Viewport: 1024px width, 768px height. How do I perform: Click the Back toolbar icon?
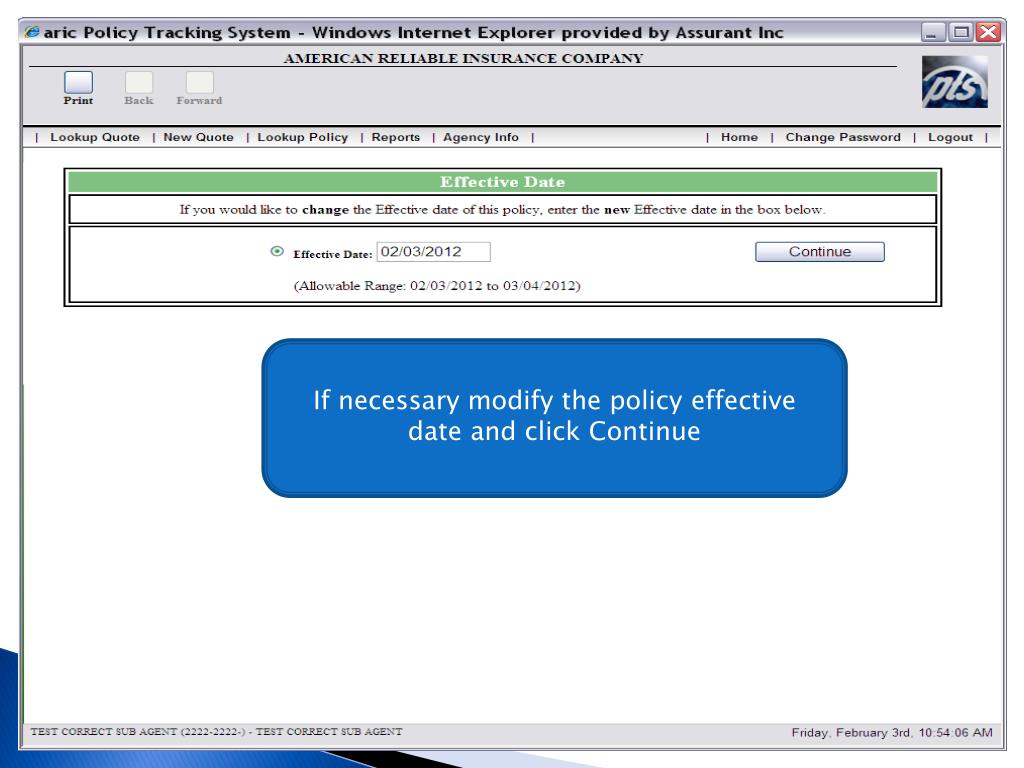139,83
